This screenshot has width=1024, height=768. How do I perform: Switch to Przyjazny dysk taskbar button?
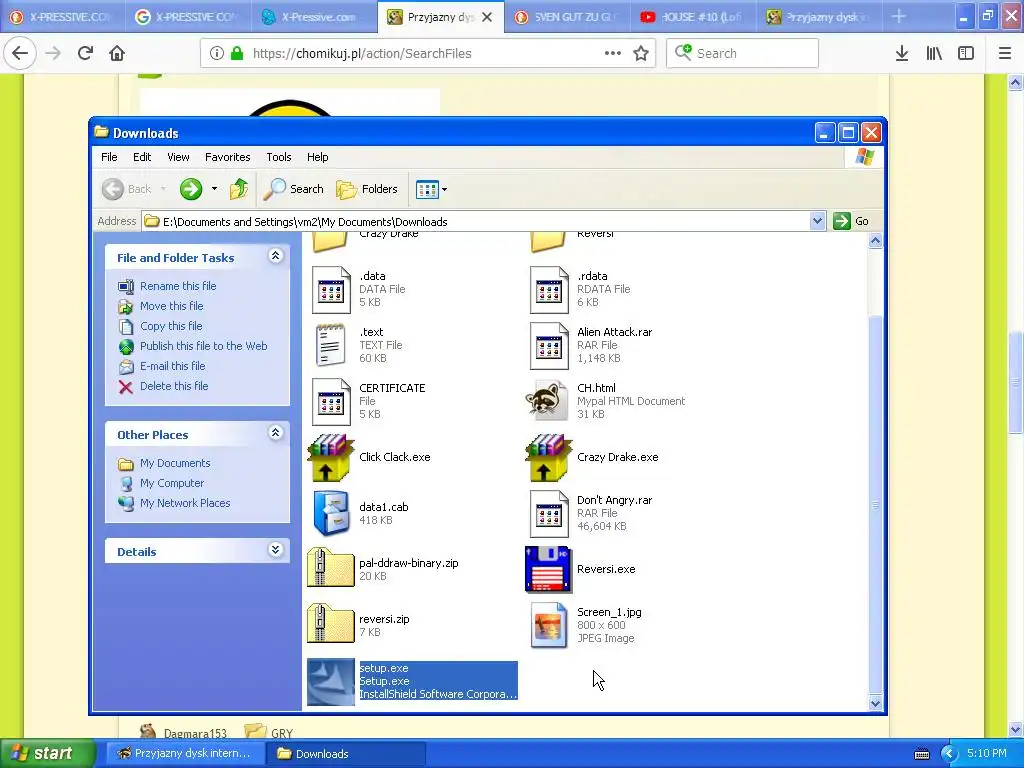coord(185,754)
